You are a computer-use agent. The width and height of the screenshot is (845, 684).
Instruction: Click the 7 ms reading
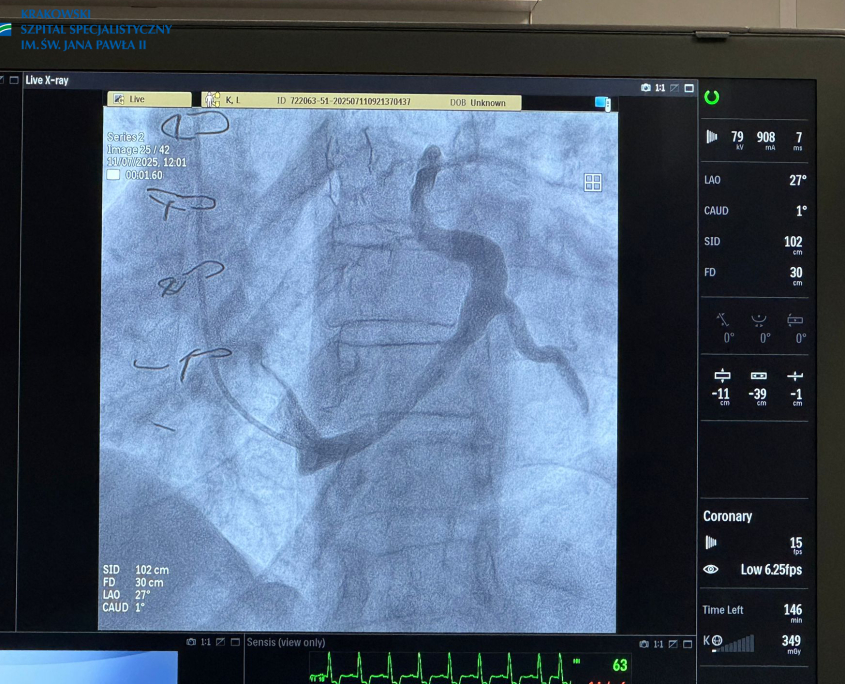(798, 140)
